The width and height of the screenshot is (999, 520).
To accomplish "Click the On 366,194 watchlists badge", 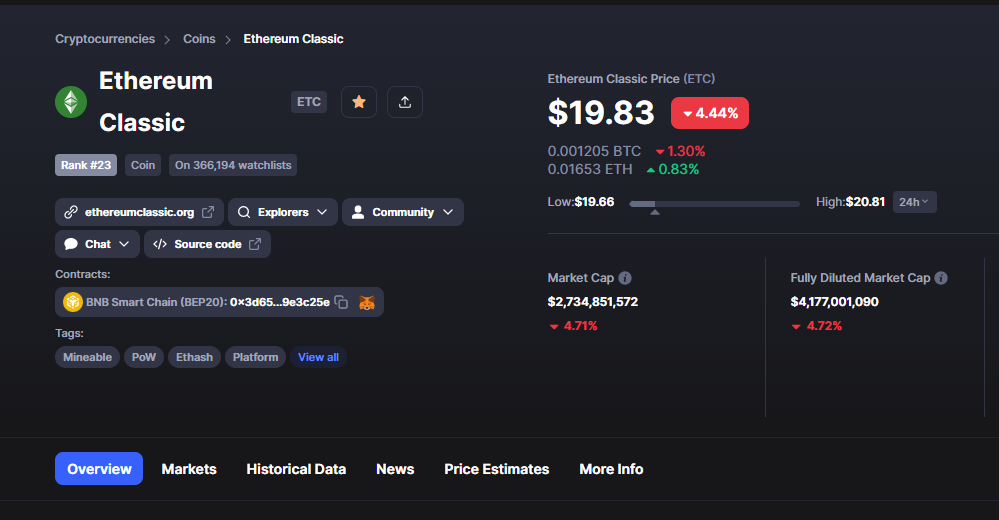I will point(233,165).
